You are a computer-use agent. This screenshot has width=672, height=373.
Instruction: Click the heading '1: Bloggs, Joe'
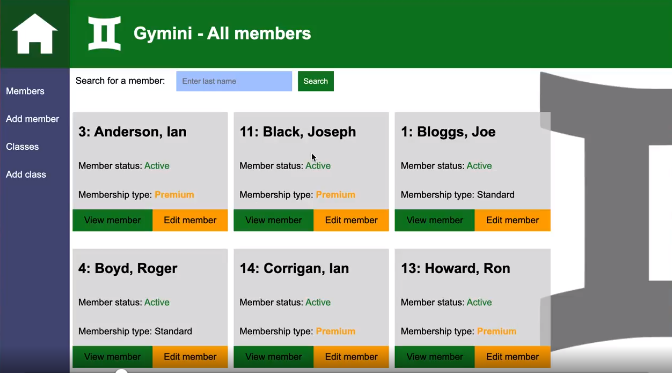click(x=448, y=132)
